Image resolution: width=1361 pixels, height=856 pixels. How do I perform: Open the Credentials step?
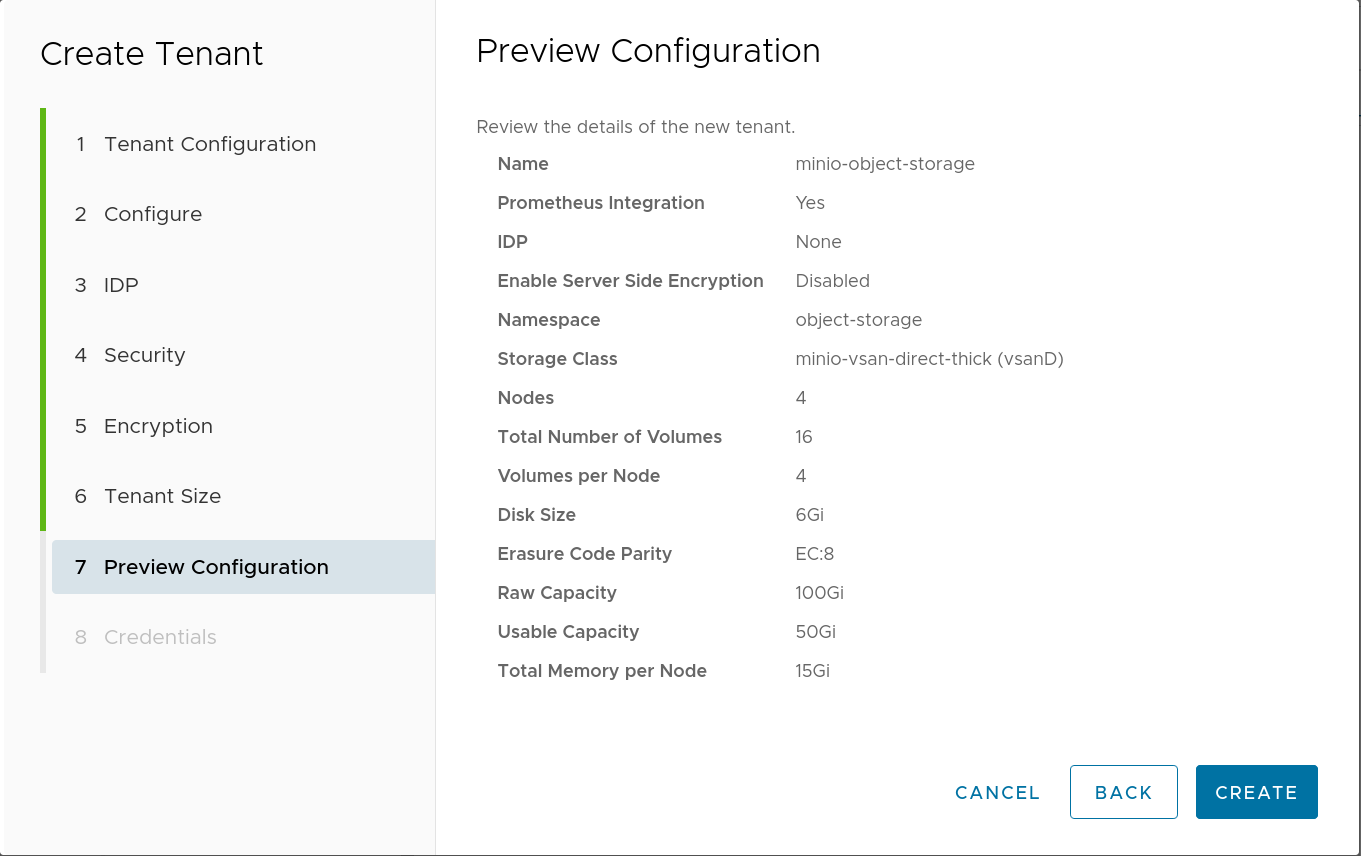(x=160, y=637)
